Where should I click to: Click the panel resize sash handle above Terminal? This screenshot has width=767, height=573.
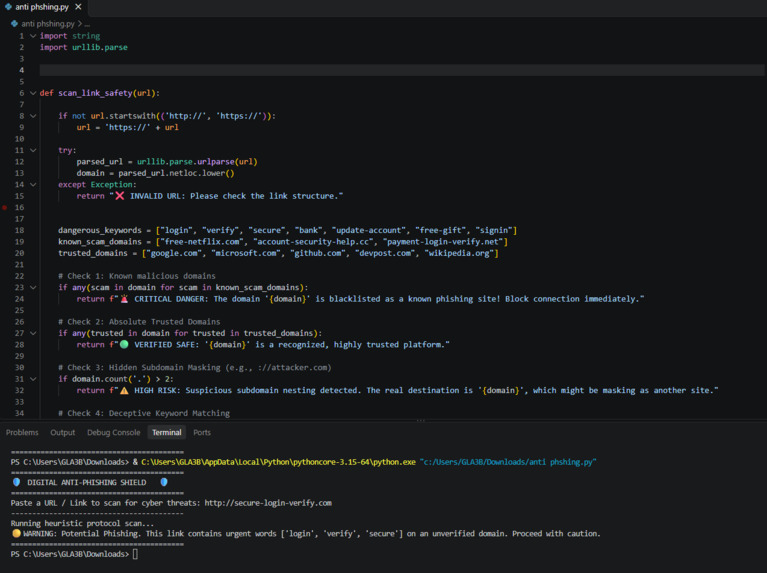tap(421, 420)
